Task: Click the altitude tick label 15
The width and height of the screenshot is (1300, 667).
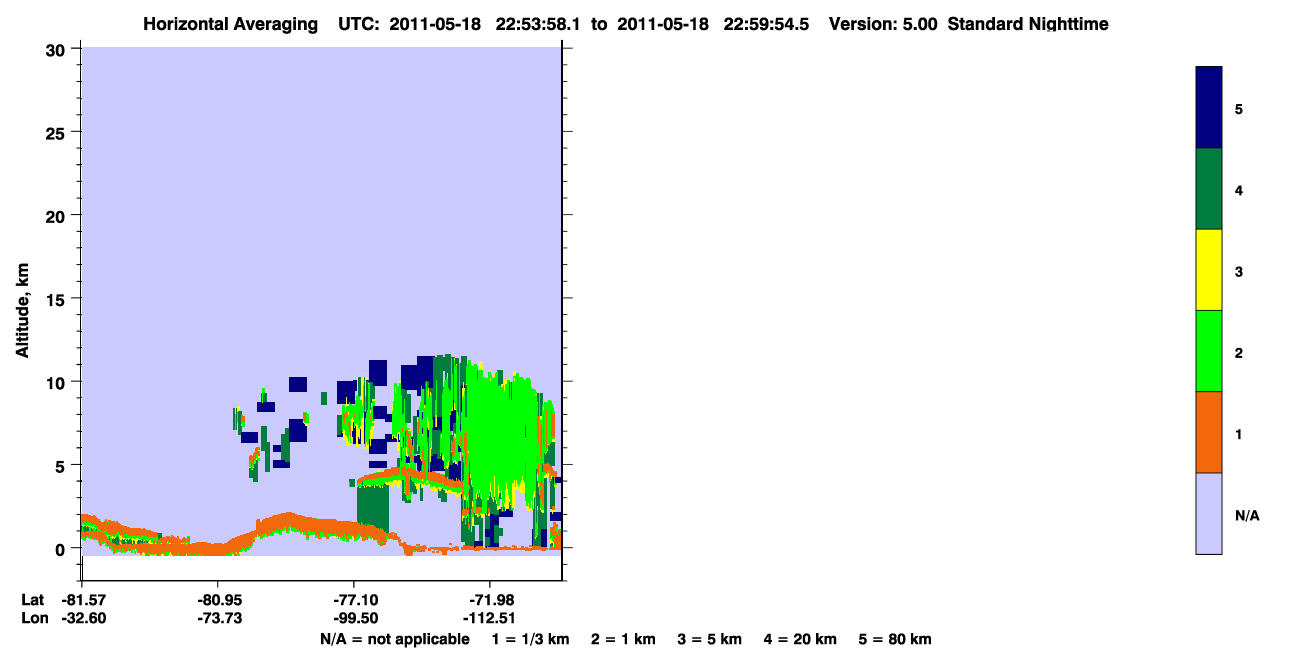Action: pos(58,299)
